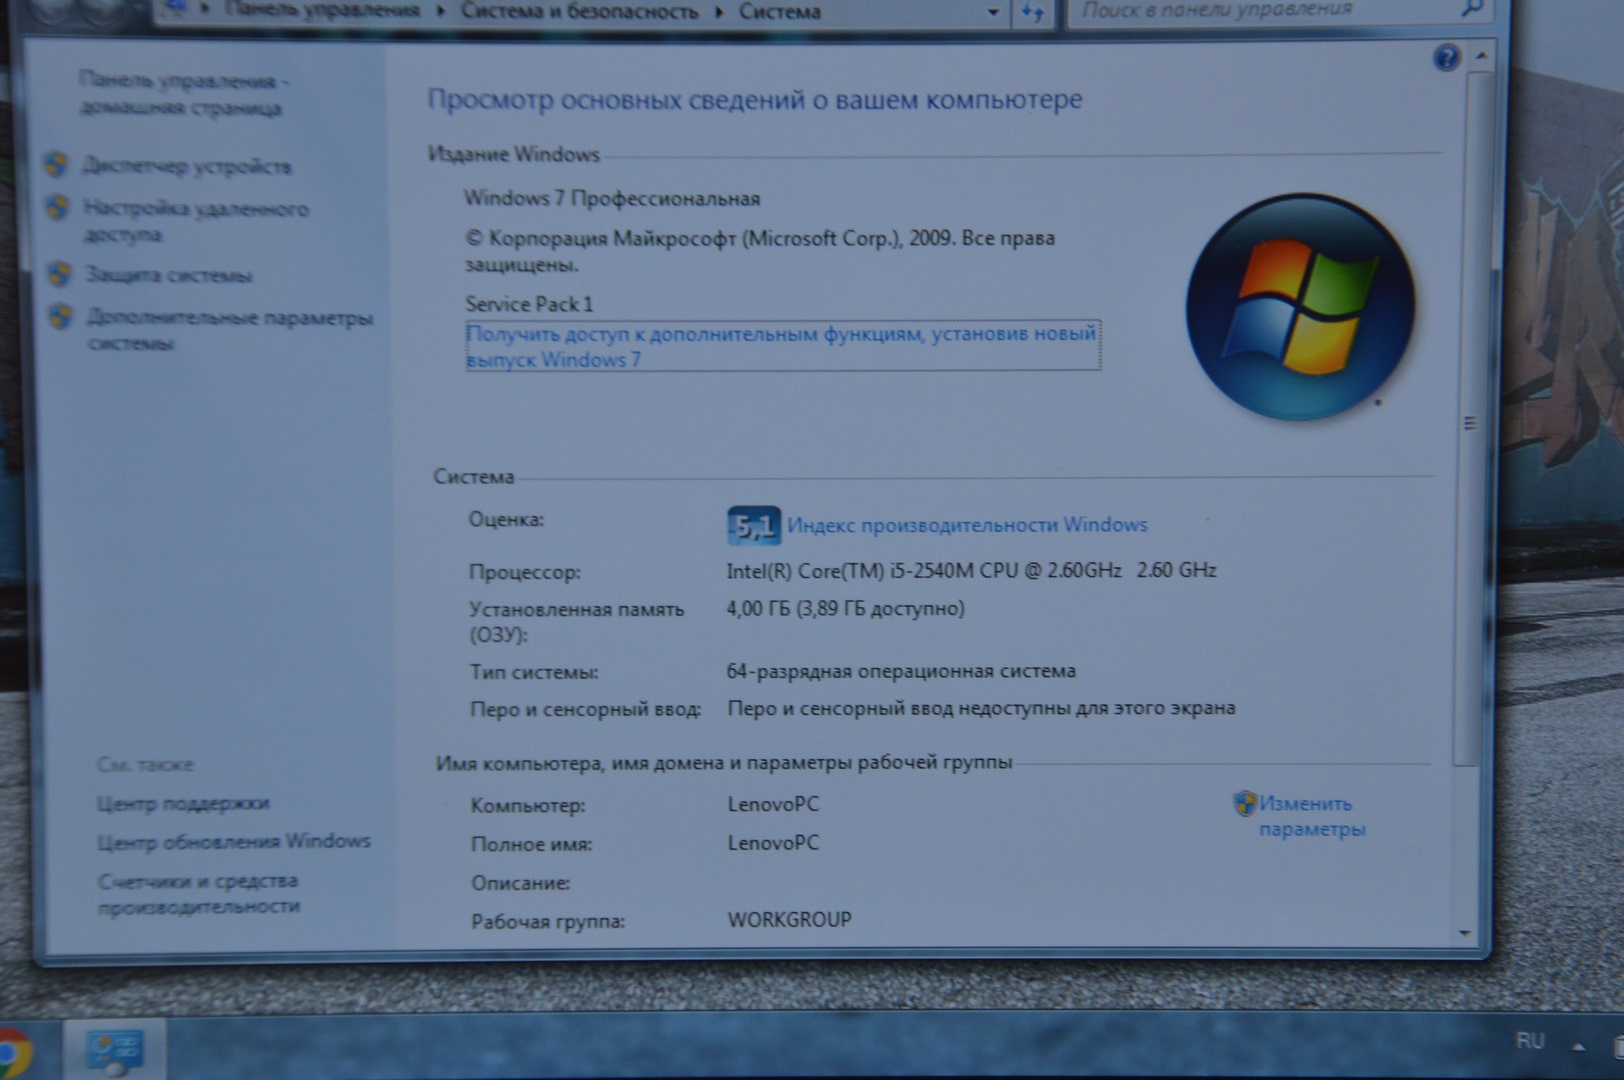Click 64-разрядная операционная система text
Screen dimensions: 1624x1080
901,671
